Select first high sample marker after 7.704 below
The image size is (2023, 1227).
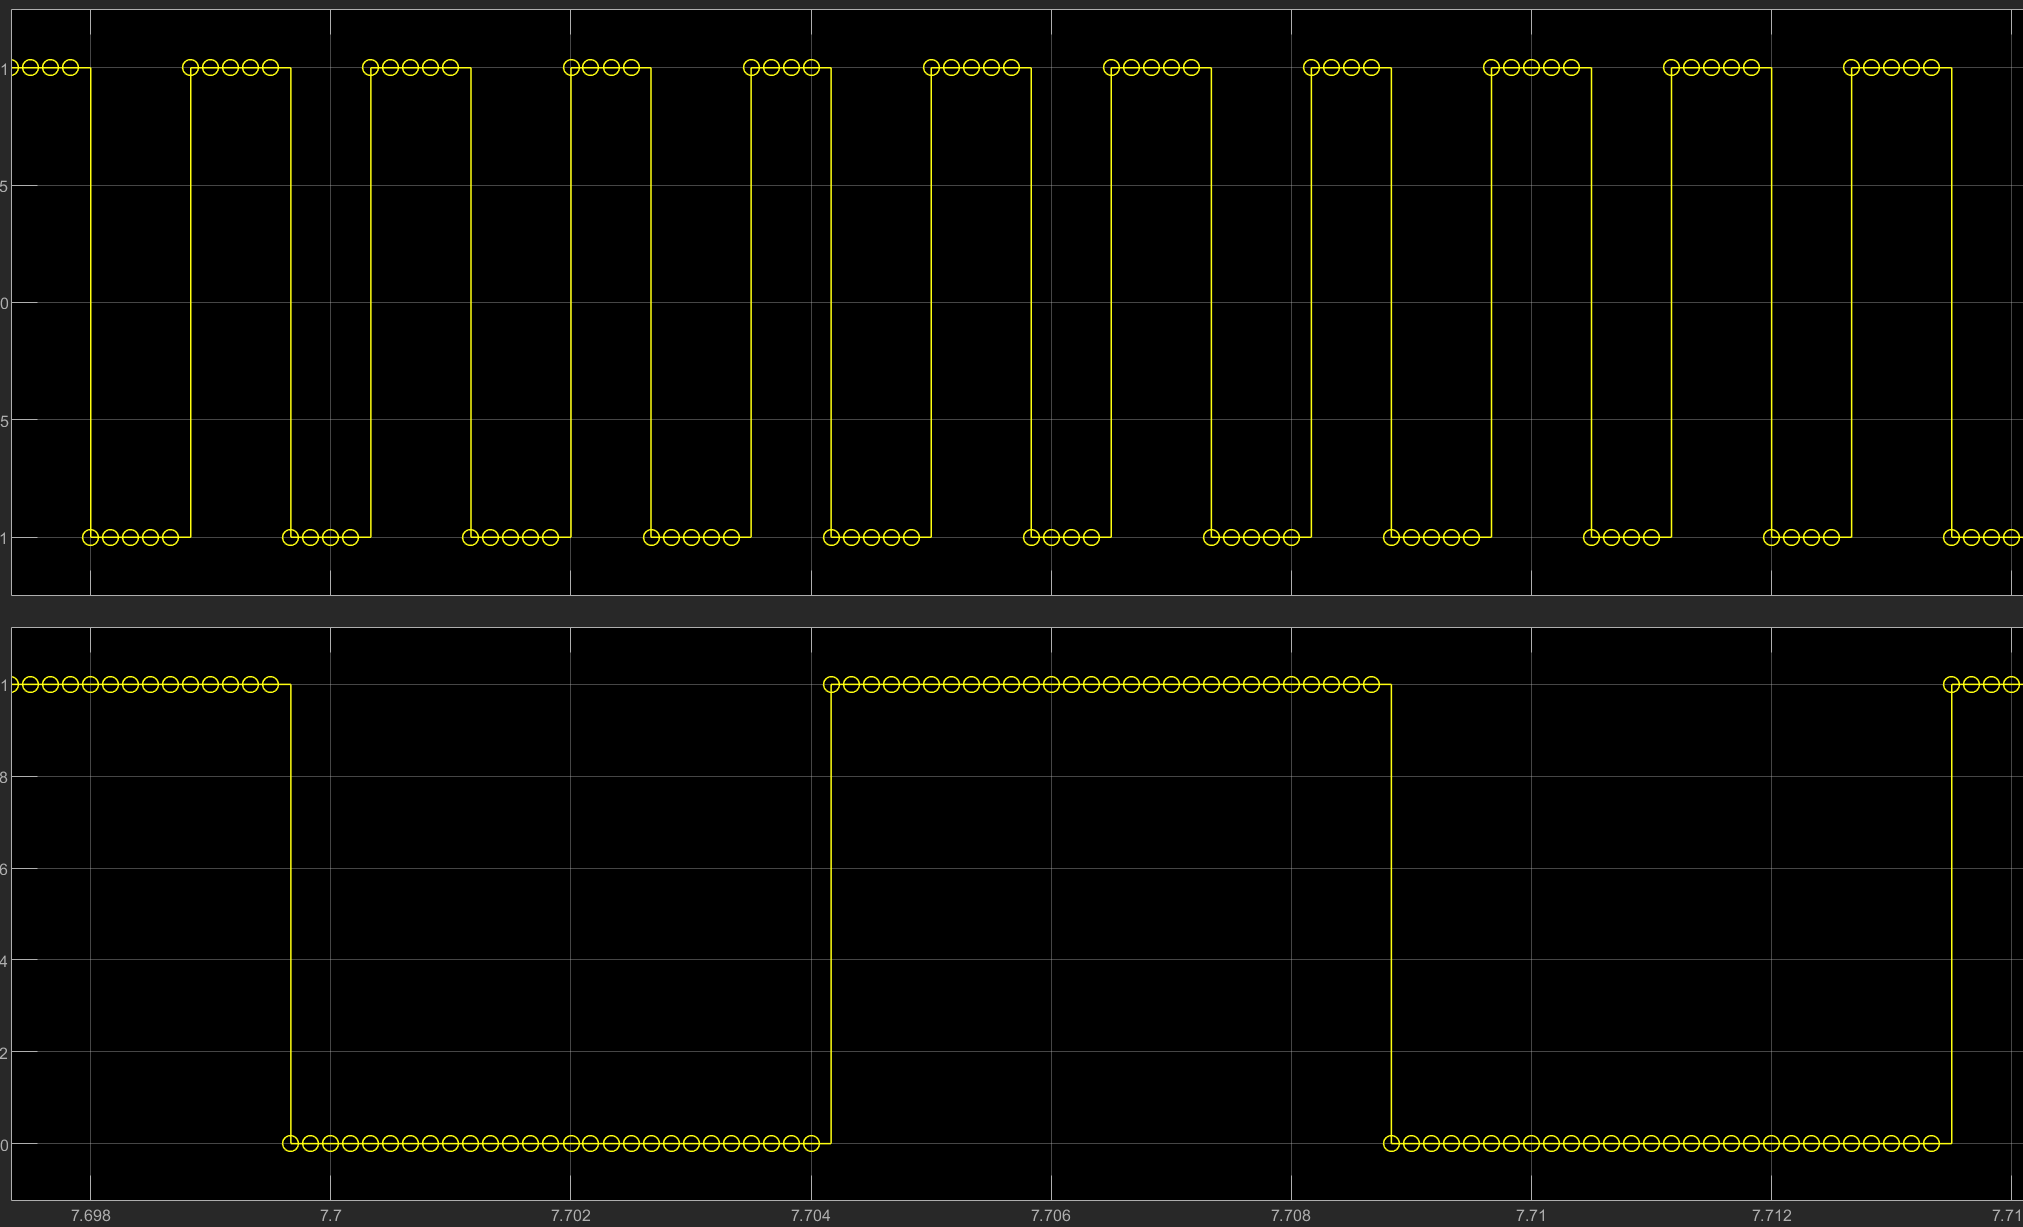pos(831,684)
